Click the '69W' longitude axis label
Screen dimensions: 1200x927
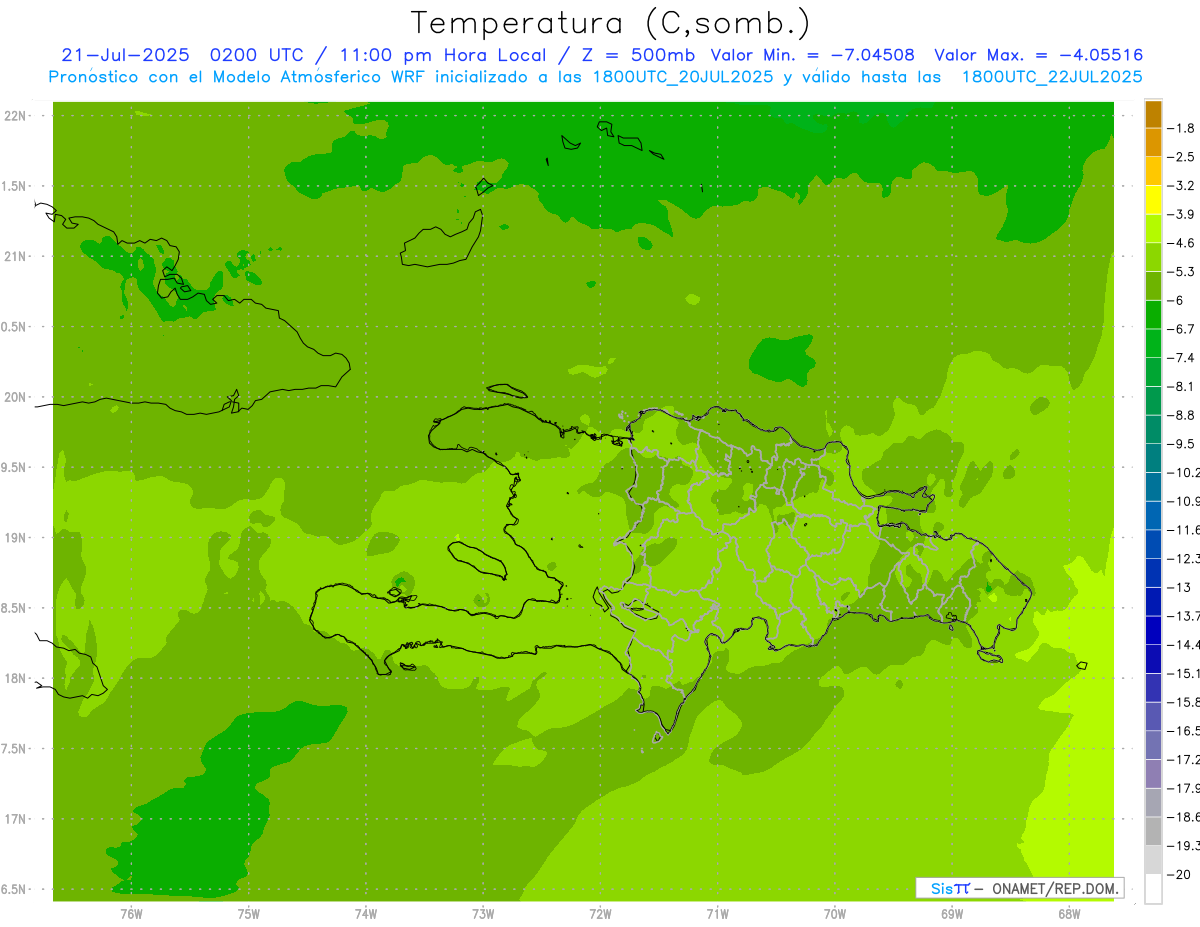tap(952, 914)
